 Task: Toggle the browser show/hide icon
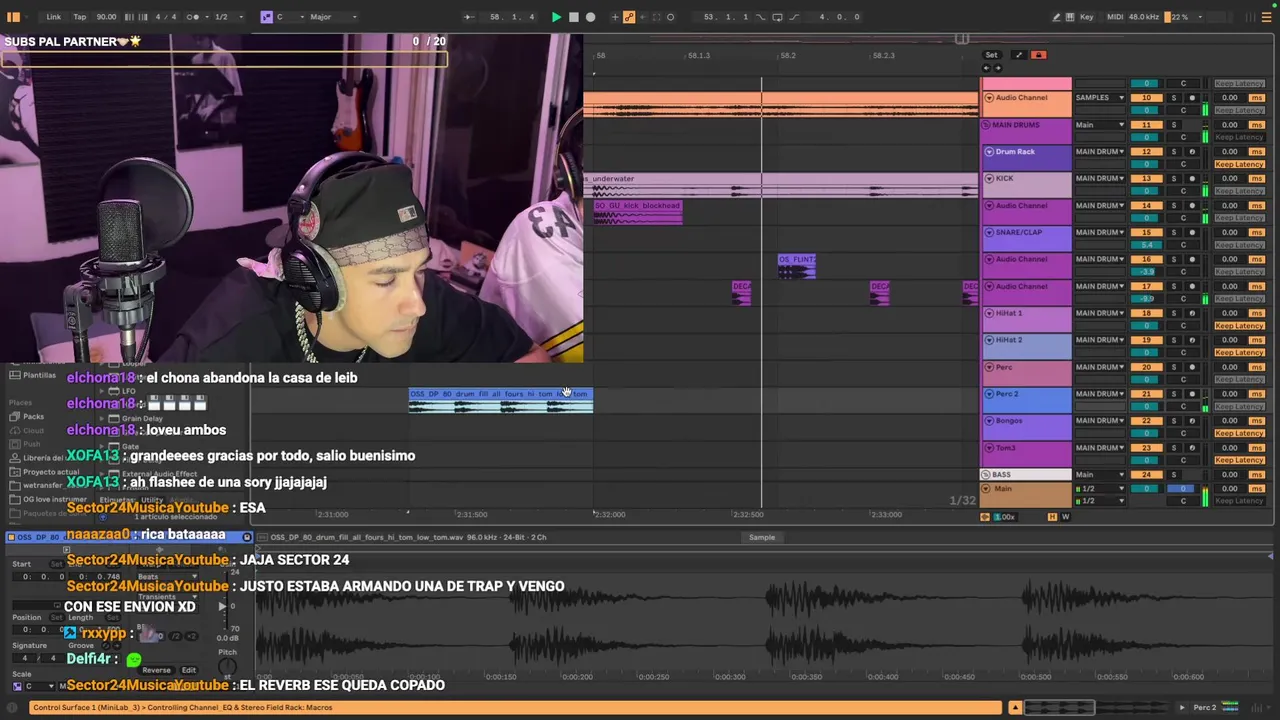13,17
